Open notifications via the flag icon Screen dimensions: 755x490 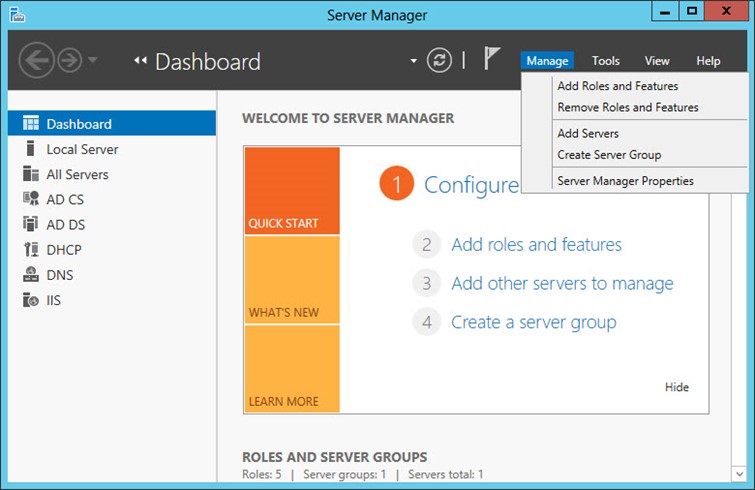pos(492,59)
